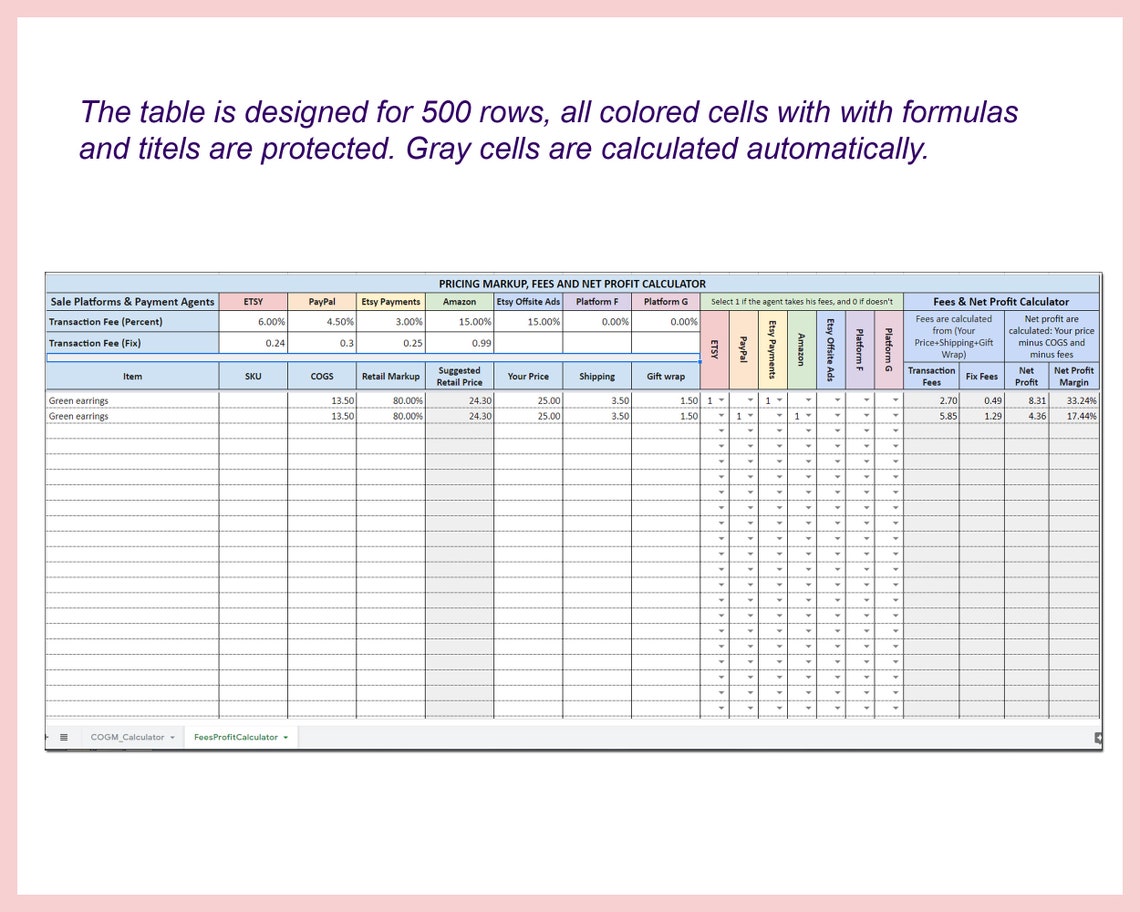Click the Fees & Net Profit Calculator header
The image size is (1140, 912).
(x=1002, y=302)
